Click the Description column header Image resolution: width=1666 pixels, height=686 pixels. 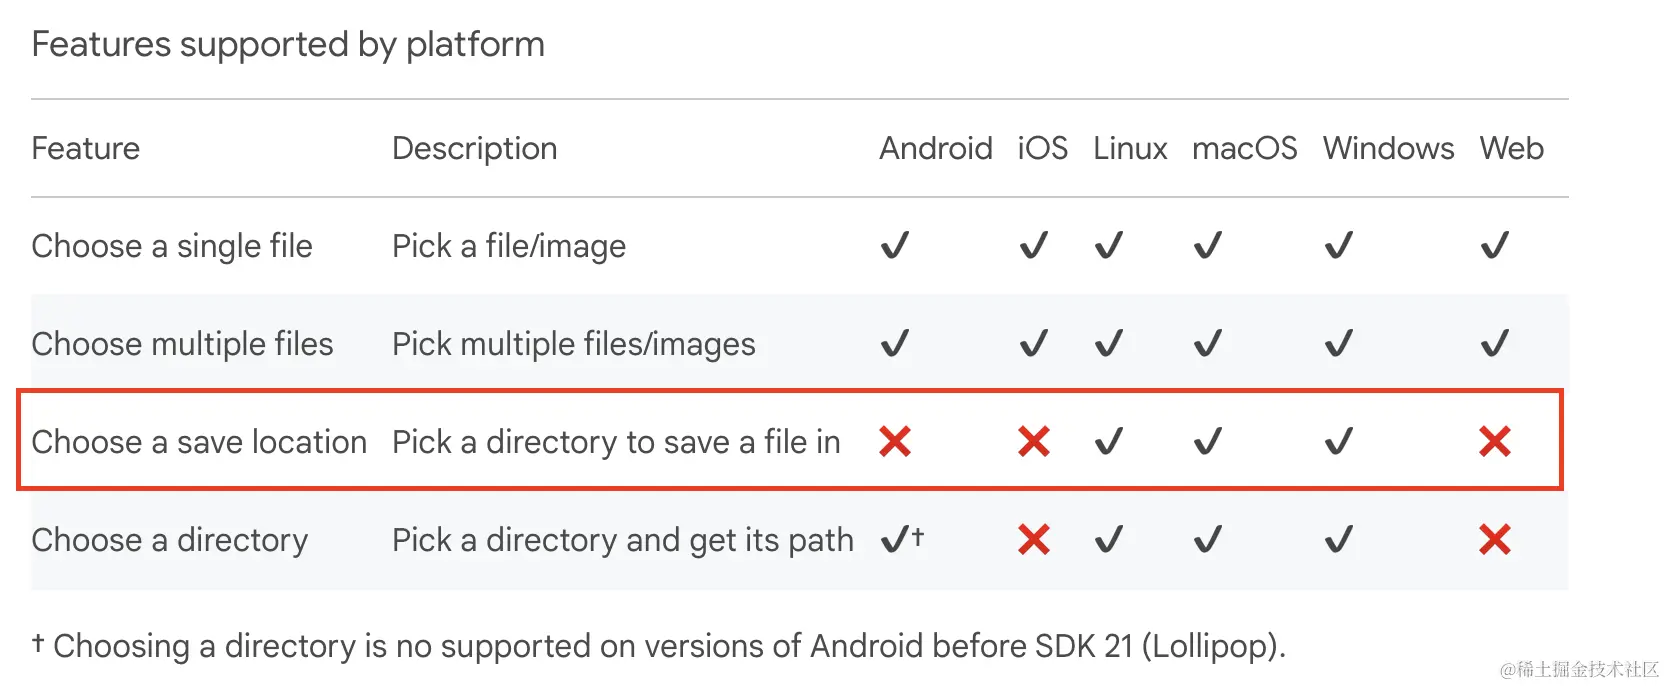tap(475, 148)
